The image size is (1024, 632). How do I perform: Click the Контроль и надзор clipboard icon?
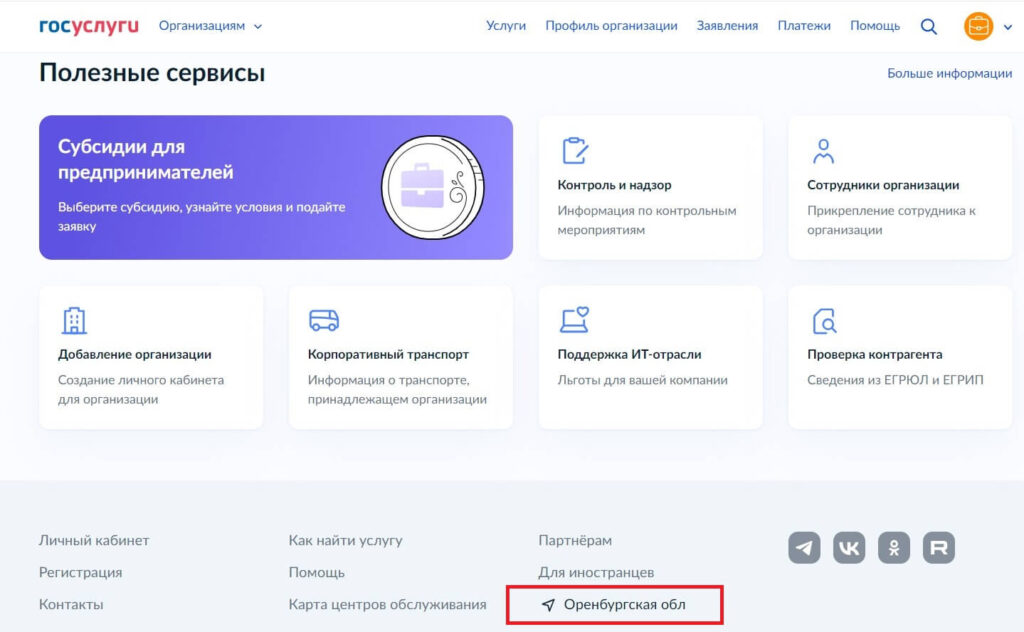tap(575, 150)
